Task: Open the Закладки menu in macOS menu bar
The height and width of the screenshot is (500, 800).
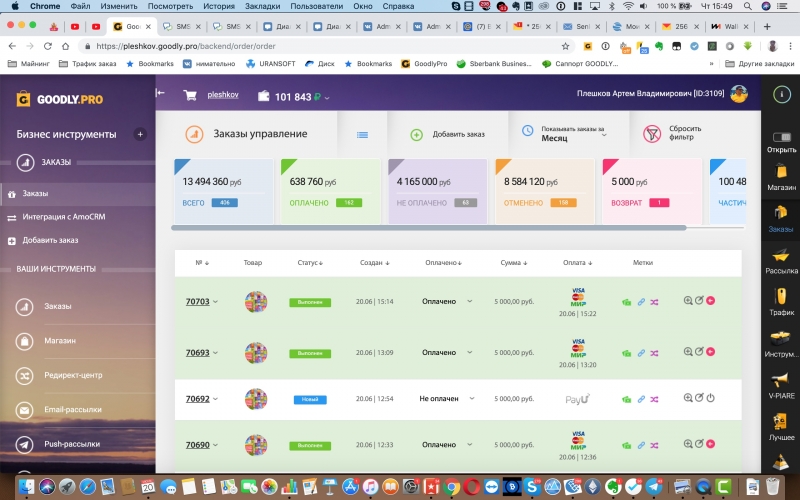Action: pyautogui.click(x=262, y=6)
